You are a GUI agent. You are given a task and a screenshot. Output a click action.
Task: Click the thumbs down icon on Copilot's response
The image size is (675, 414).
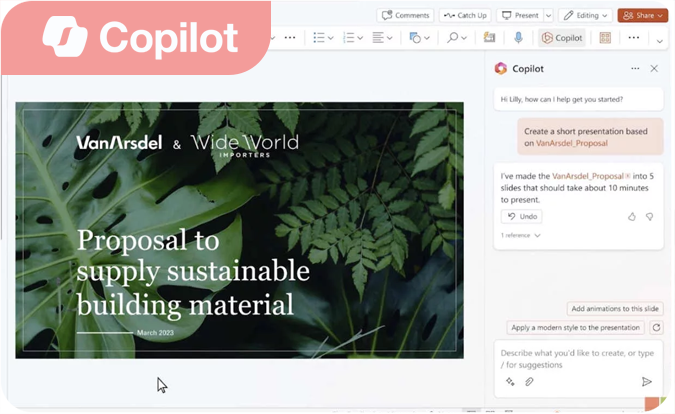coord(649,216)
